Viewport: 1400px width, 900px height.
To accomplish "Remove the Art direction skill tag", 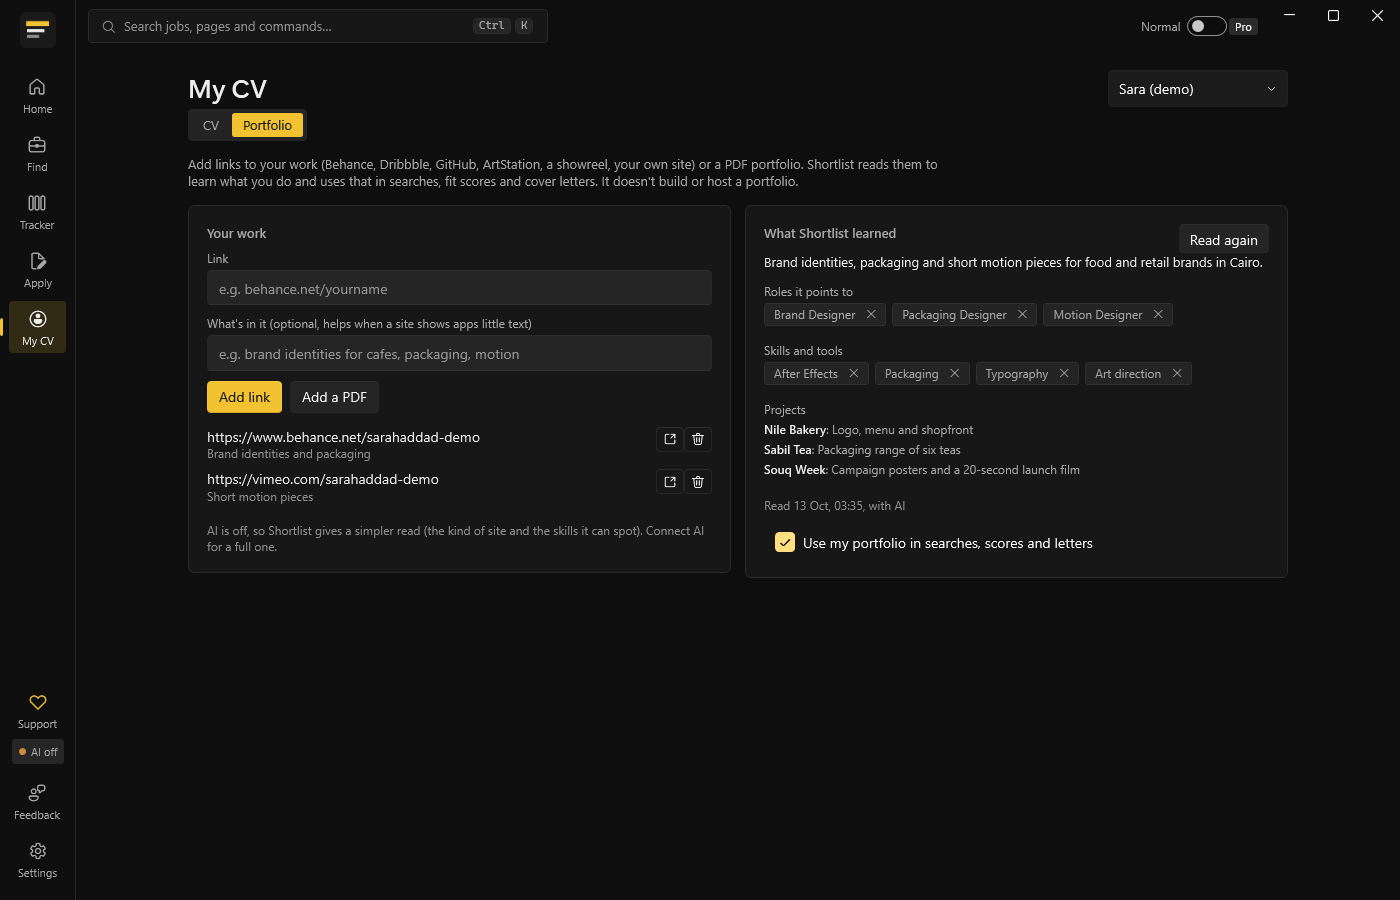I will pos(1177,373).
